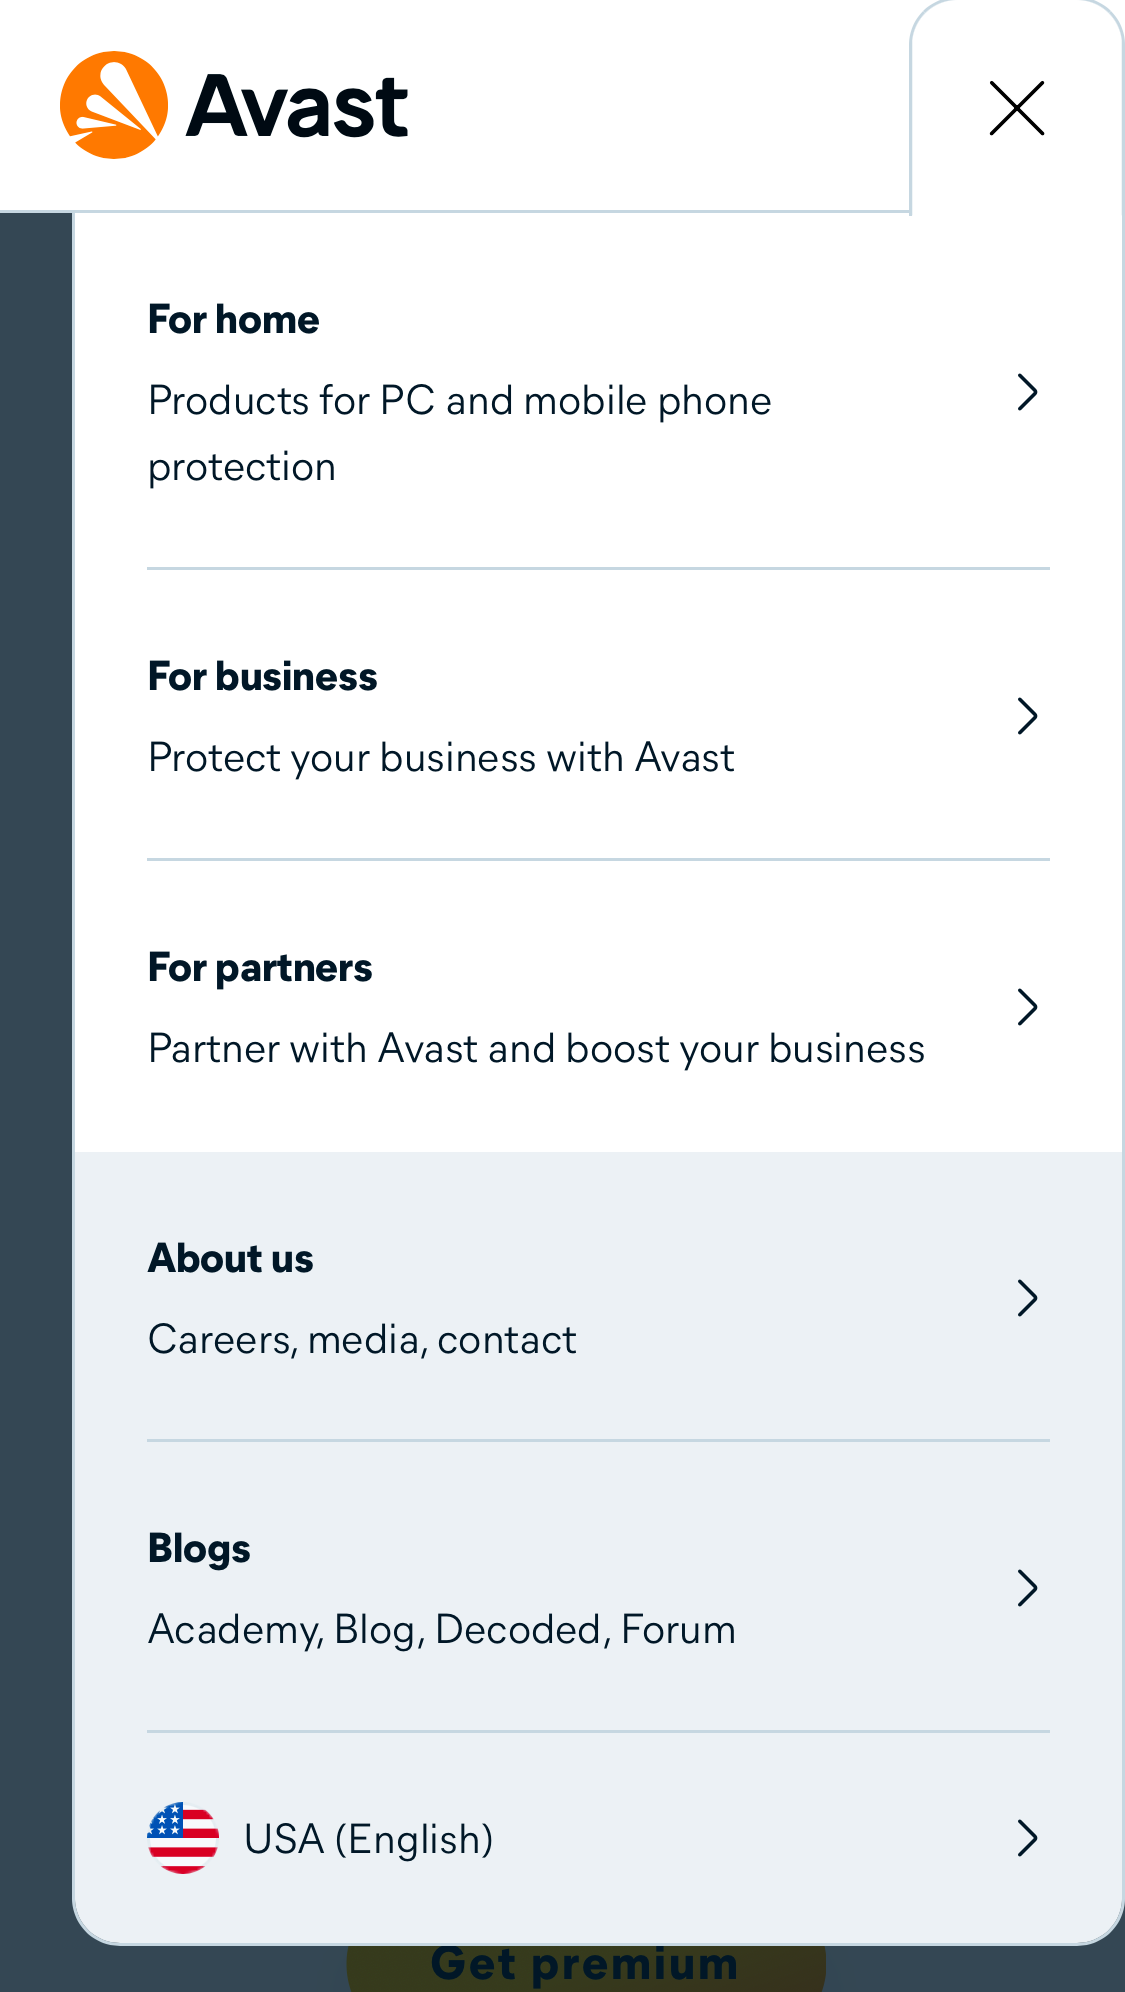
Task: Open For partners to boost your business
Action: pyautogui.click(x=260, y=966)
